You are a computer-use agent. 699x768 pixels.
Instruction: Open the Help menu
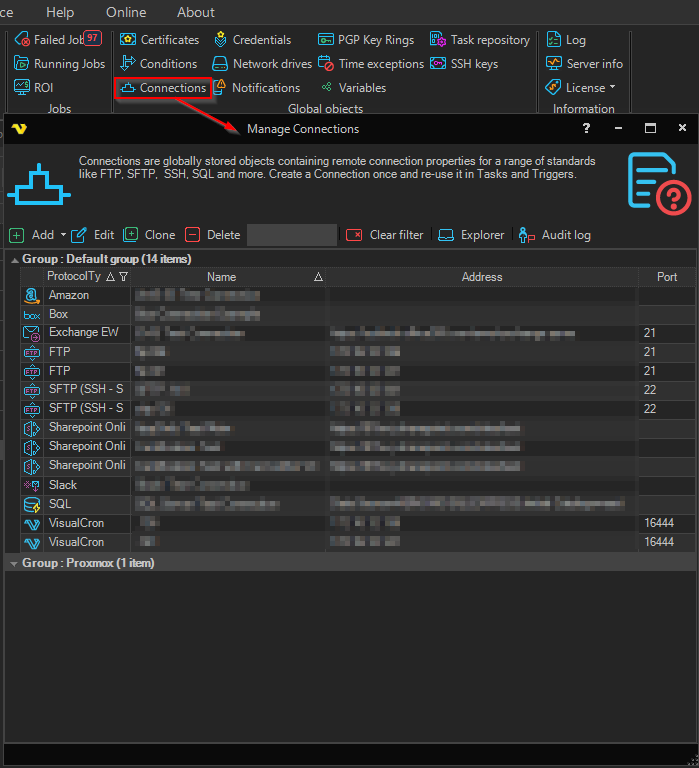60,12
